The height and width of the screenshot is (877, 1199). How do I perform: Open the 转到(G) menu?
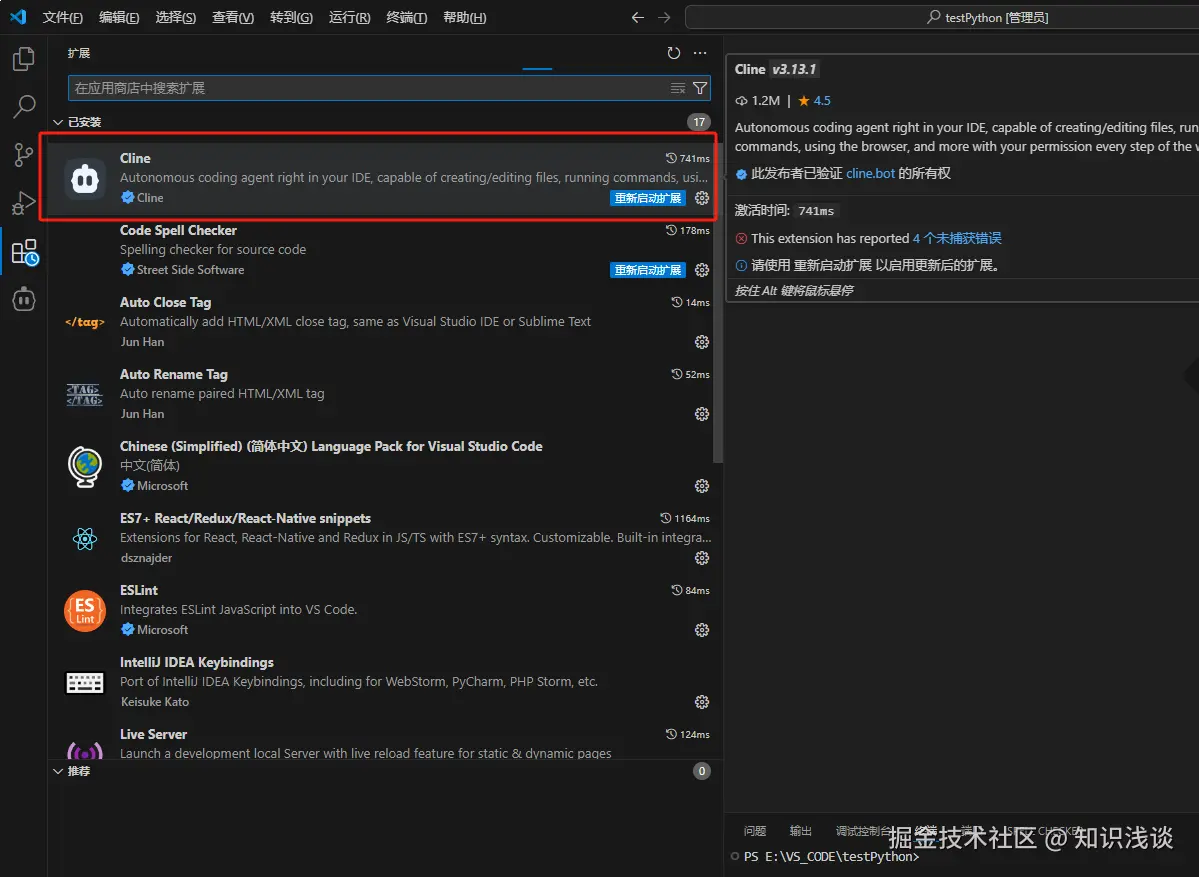(291, 17)
